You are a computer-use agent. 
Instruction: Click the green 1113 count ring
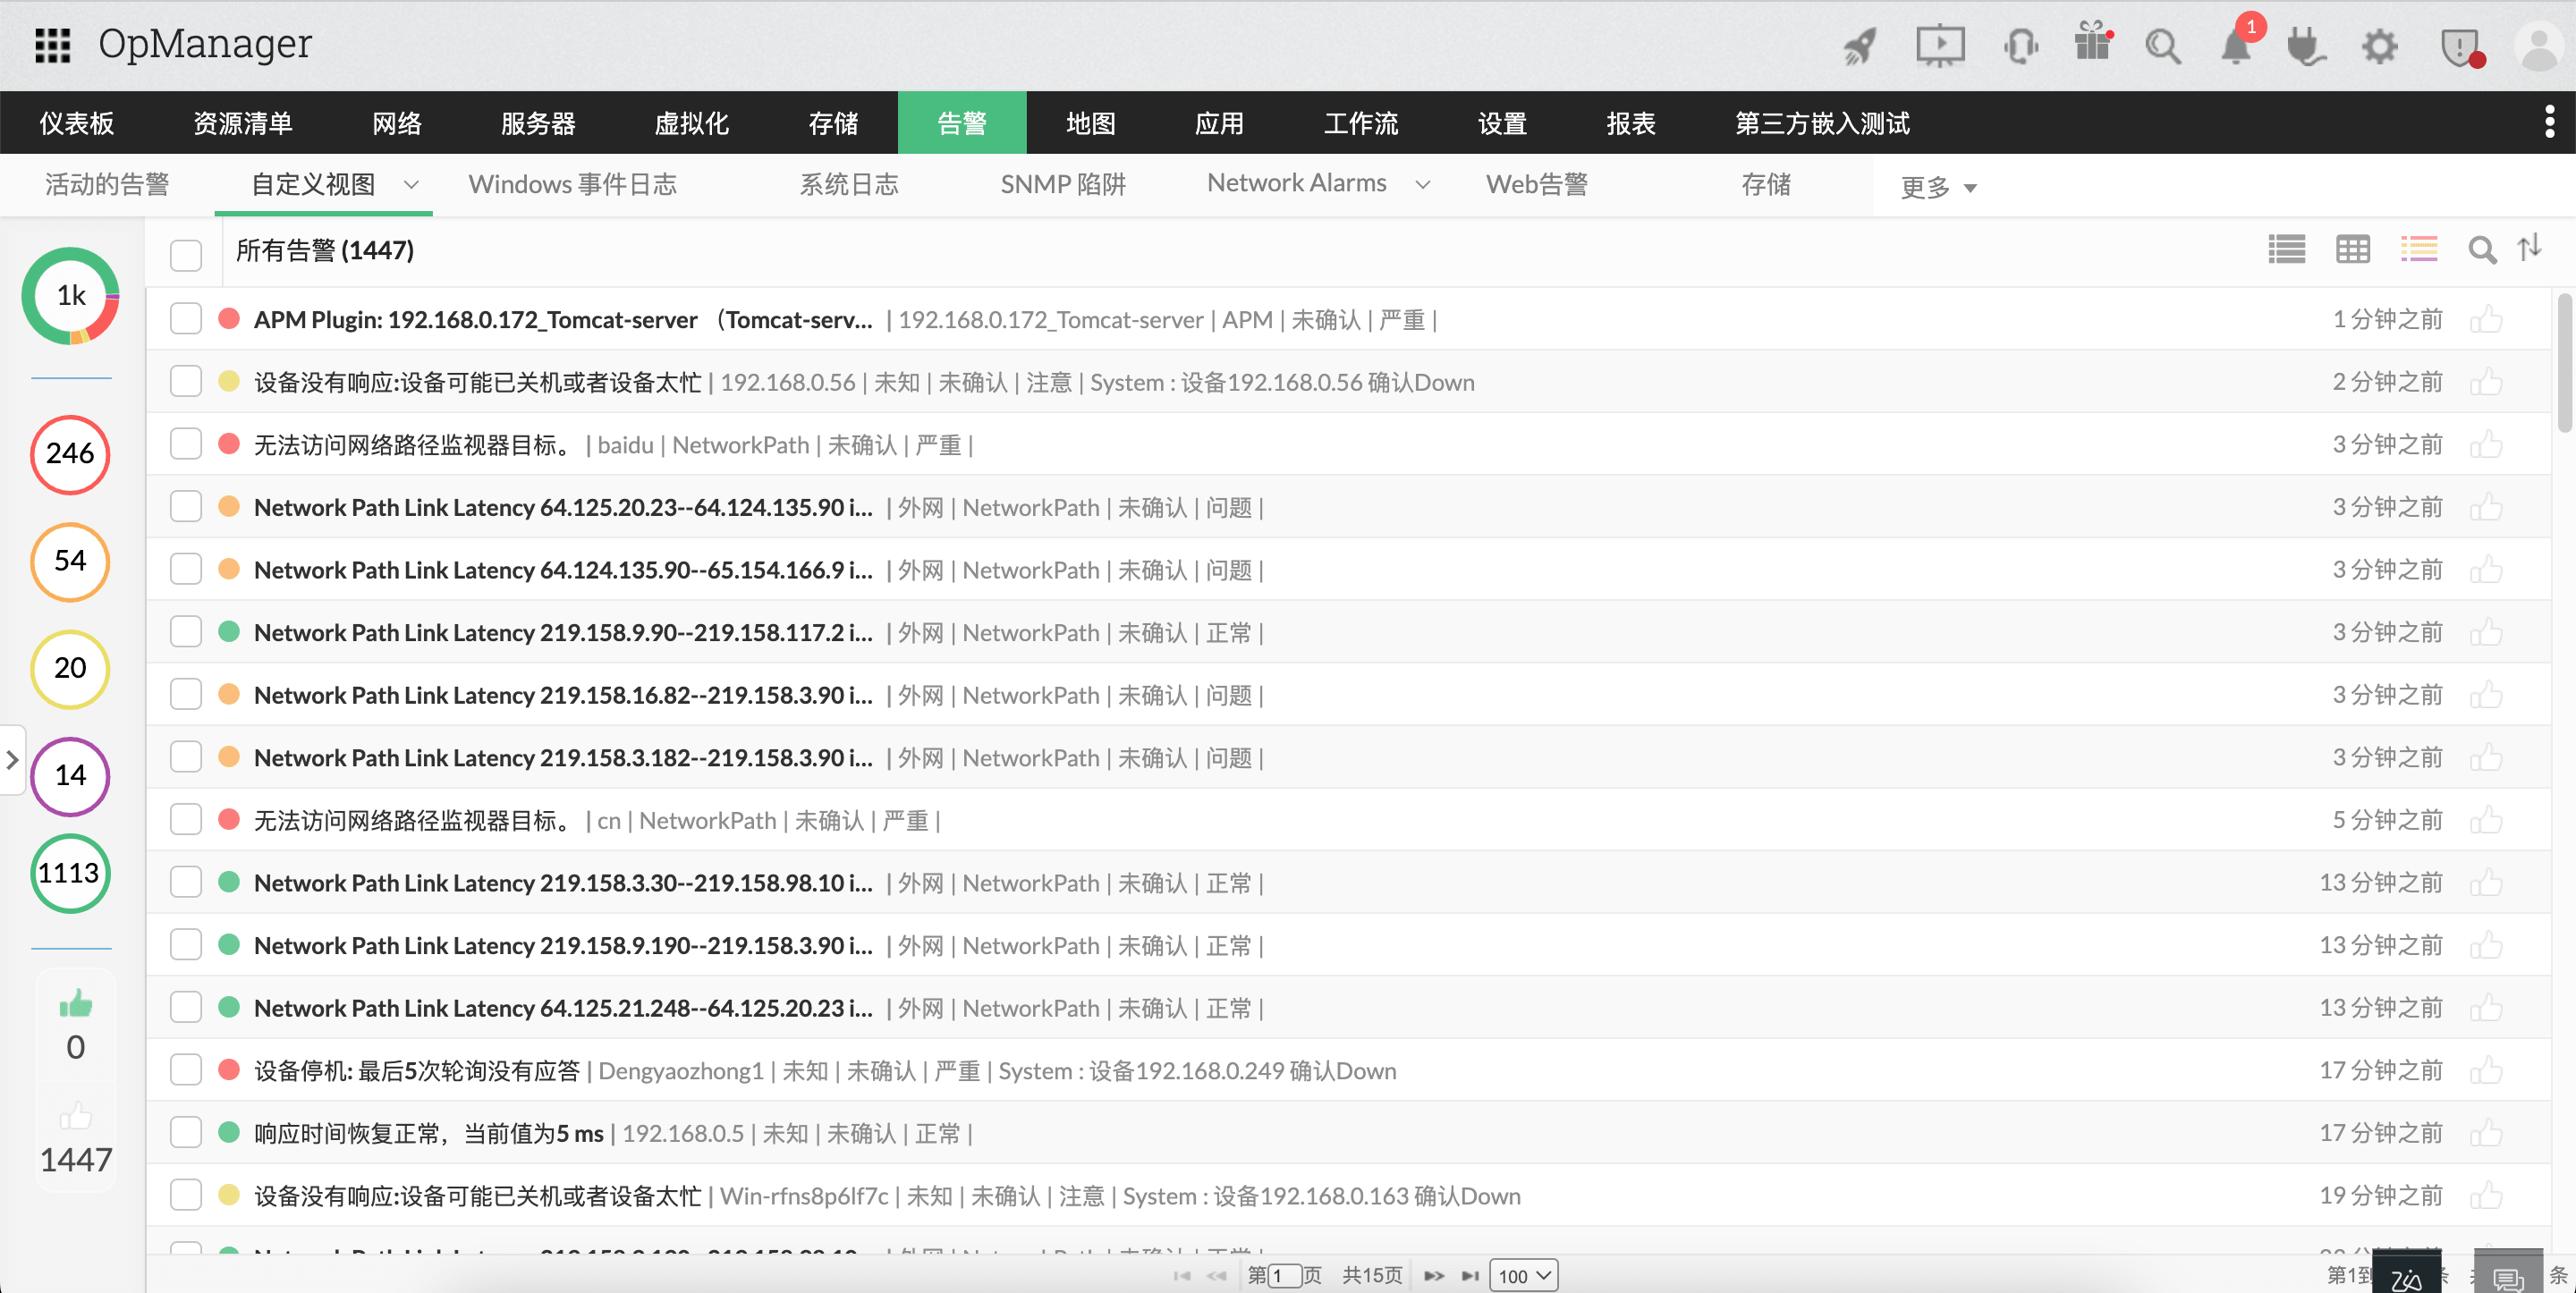(x=69, y=873)
